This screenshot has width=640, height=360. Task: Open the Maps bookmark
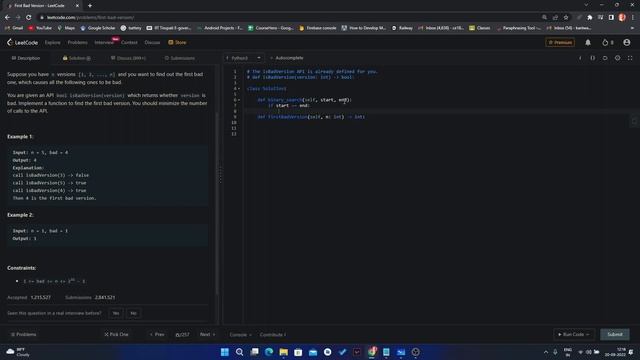coord(66,28)
